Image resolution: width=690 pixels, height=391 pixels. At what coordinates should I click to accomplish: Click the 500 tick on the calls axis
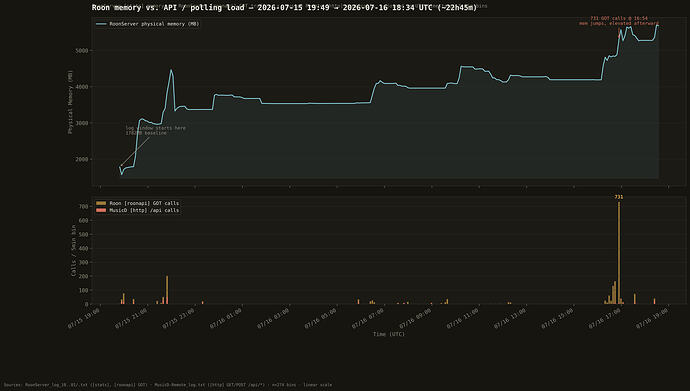(84, 234)
